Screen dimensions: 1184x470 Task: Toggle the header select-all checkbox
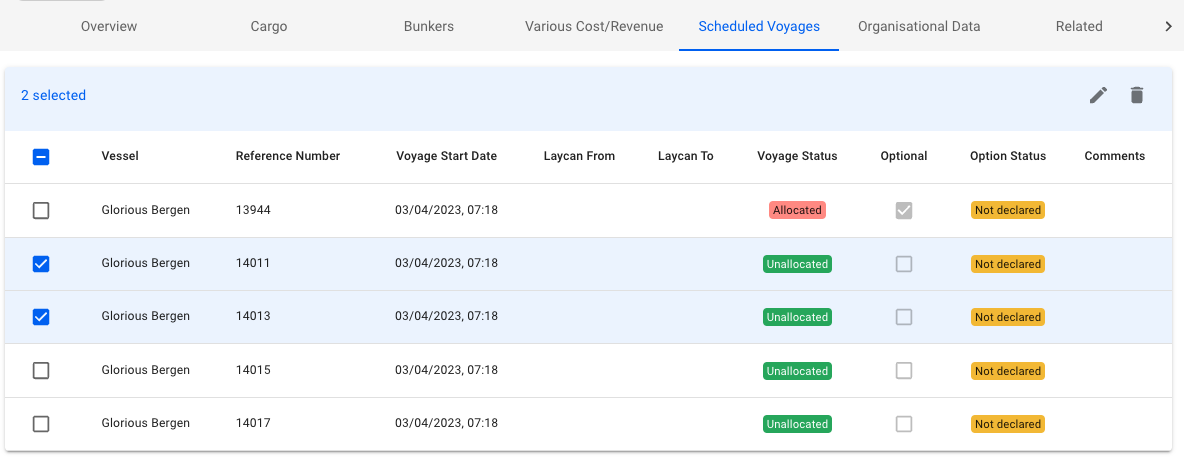tap(41, 156)
